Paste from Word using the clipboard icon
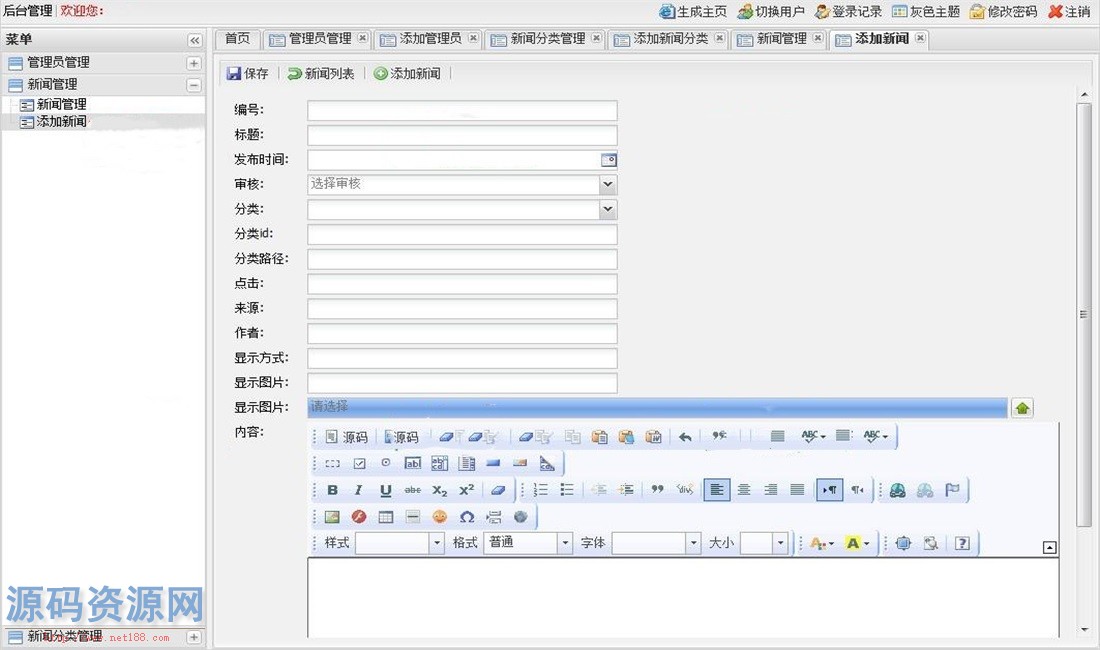Viewport: 1100px width, 650px height. pyautogui.click(x=653, y=437)
